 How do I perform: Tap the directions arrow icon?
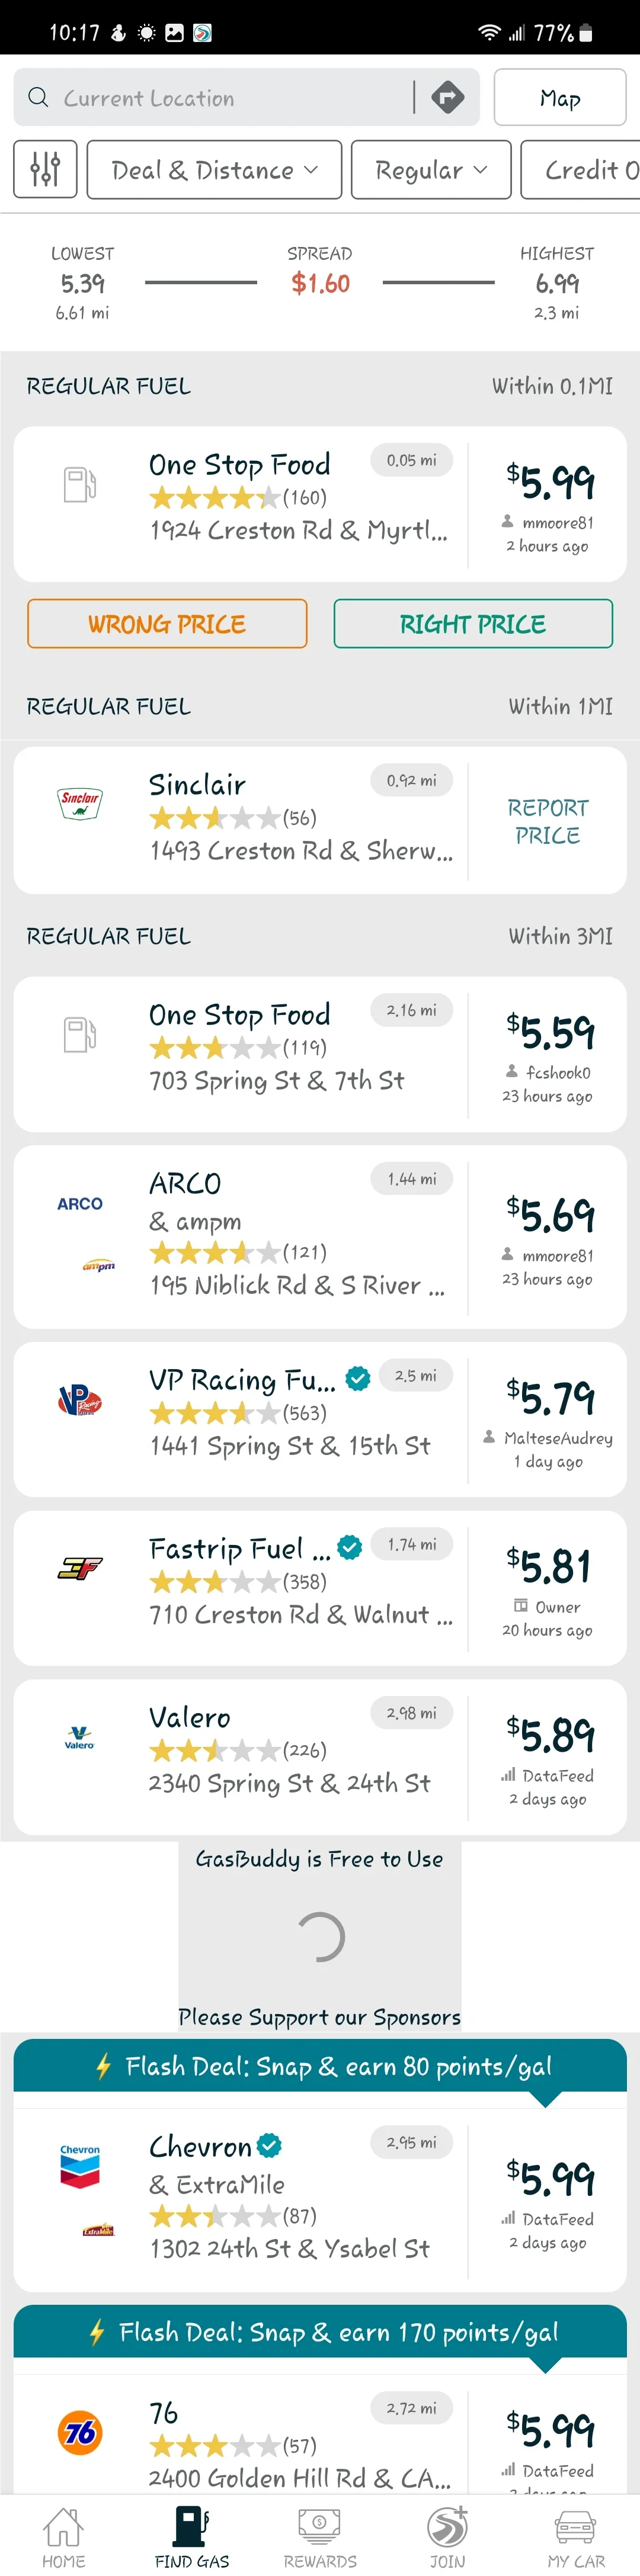pos(448,97)
